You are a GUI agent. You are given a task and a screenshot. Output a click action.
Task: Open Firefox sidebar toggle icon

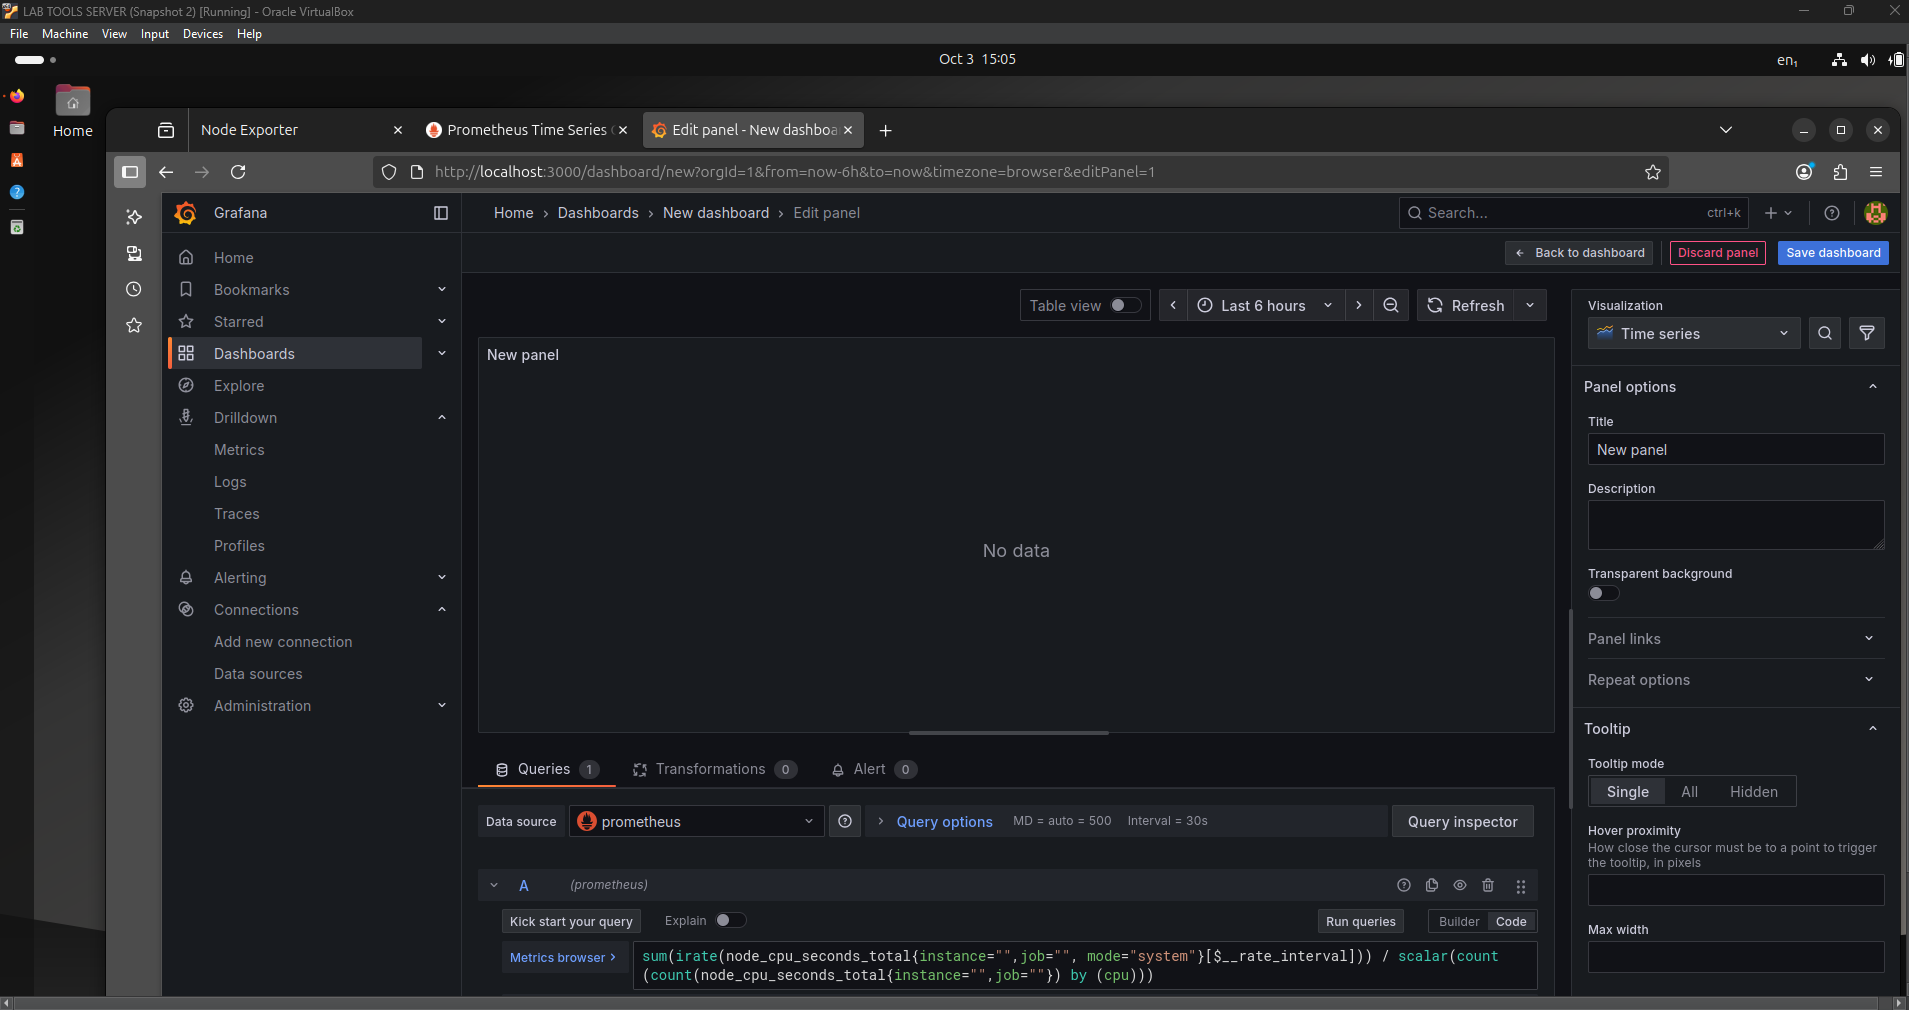pyautogui.click(x=130, y=172)
